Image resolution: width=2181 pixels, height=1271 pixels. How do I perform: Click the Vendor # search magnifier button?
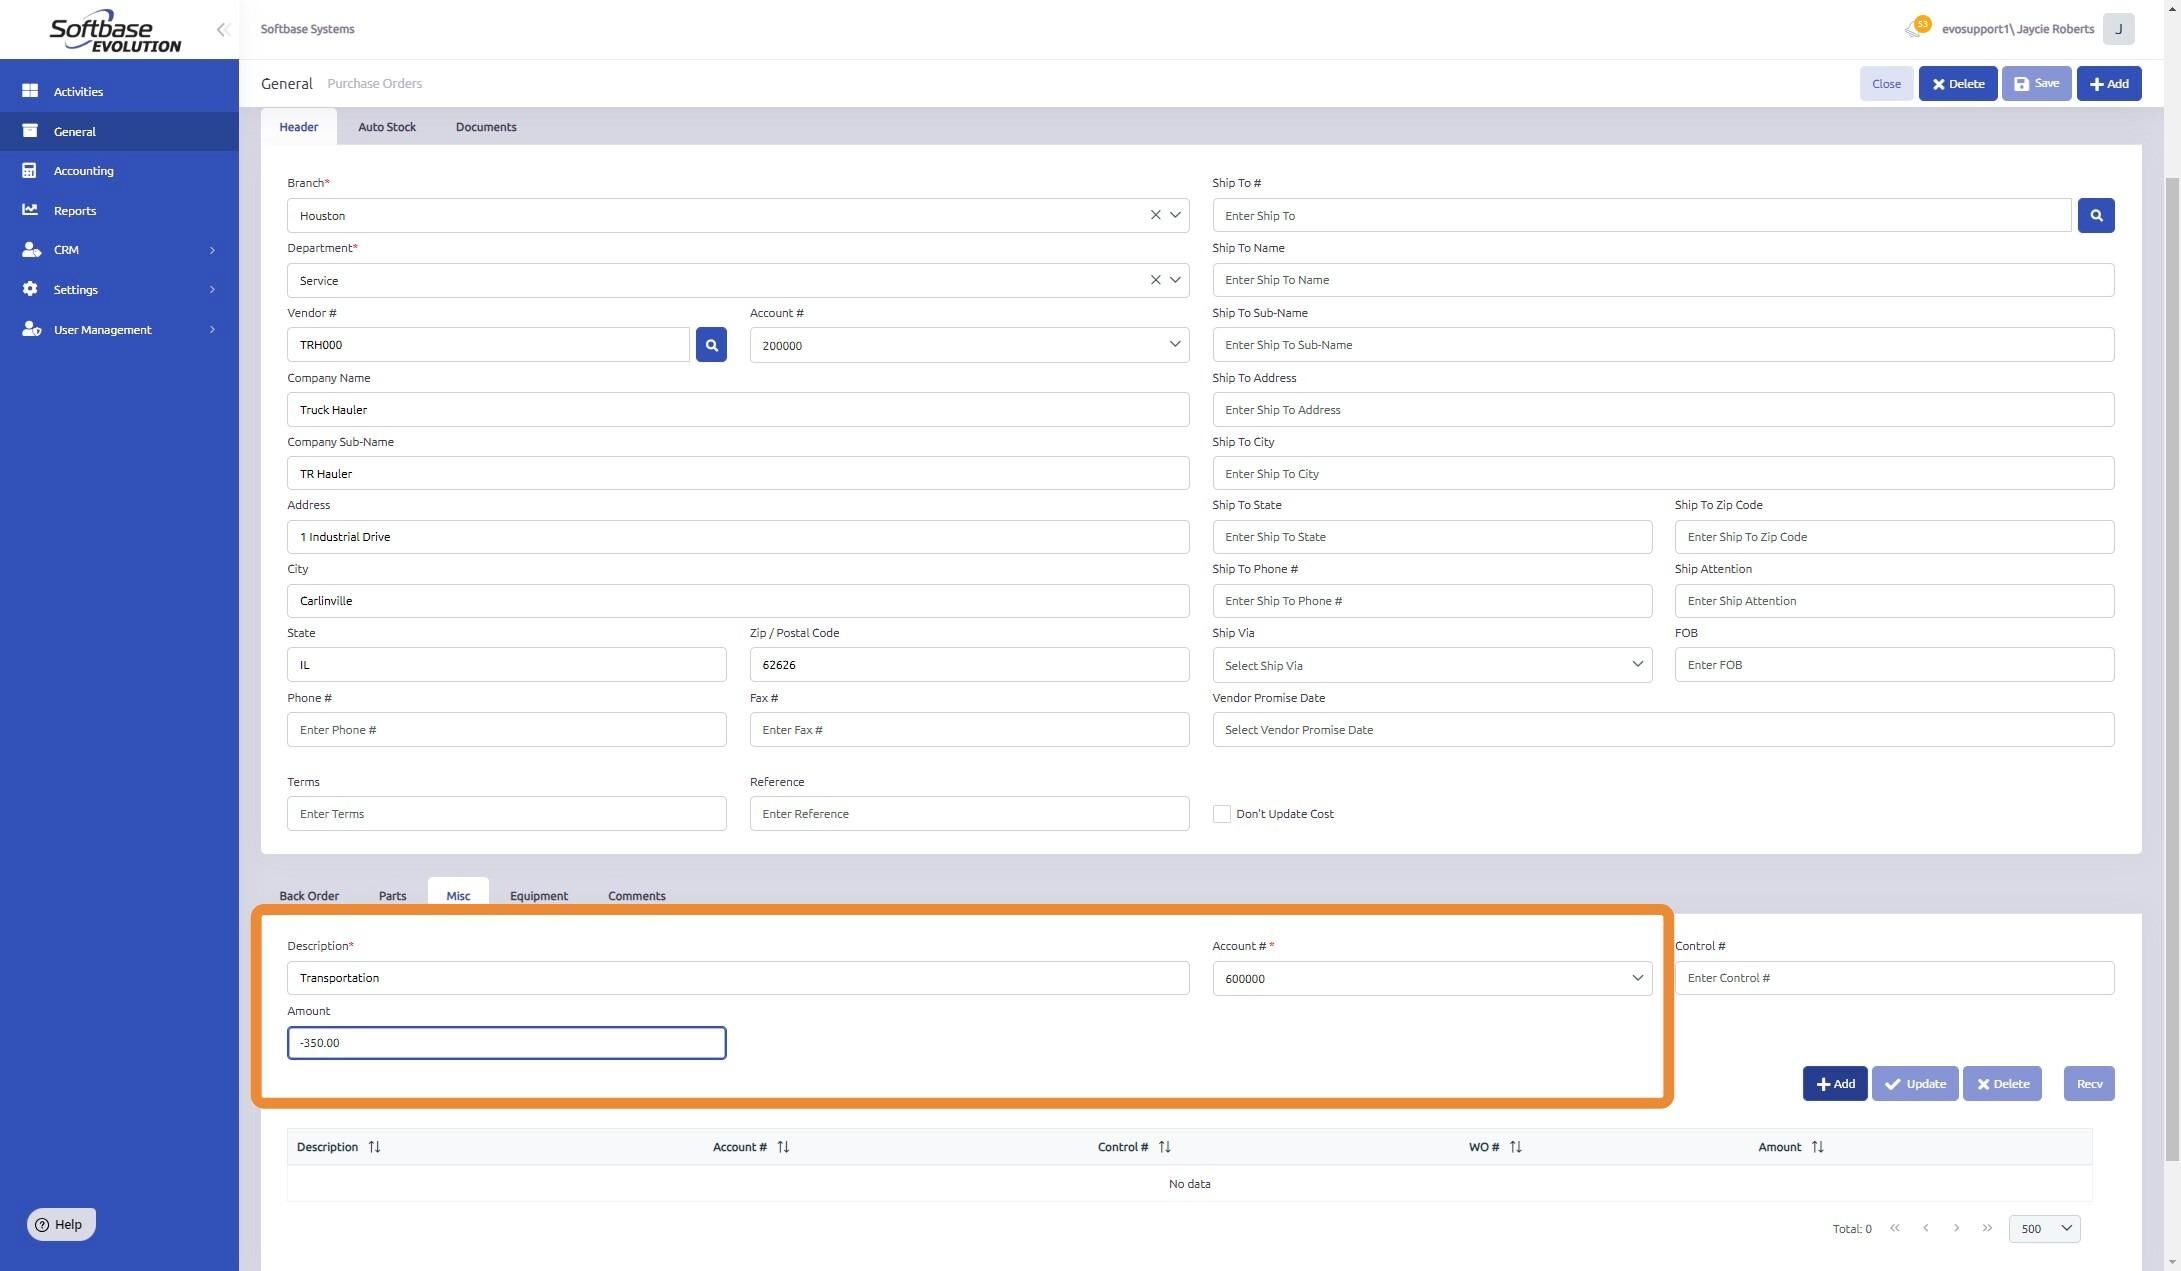(711, 345)
